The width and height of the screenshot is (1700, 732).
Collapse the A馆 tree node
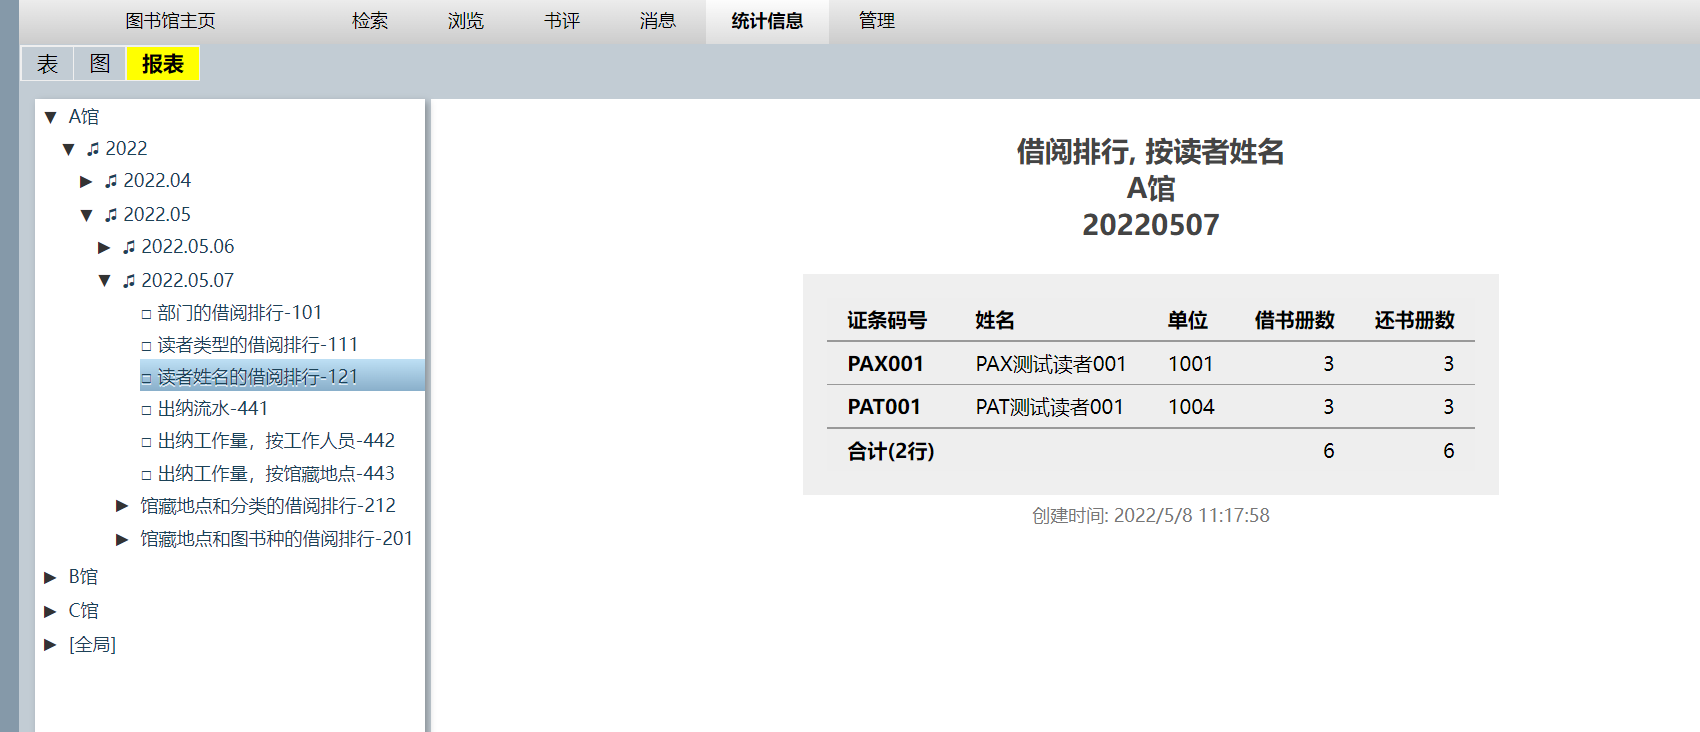tap(51, 117)
